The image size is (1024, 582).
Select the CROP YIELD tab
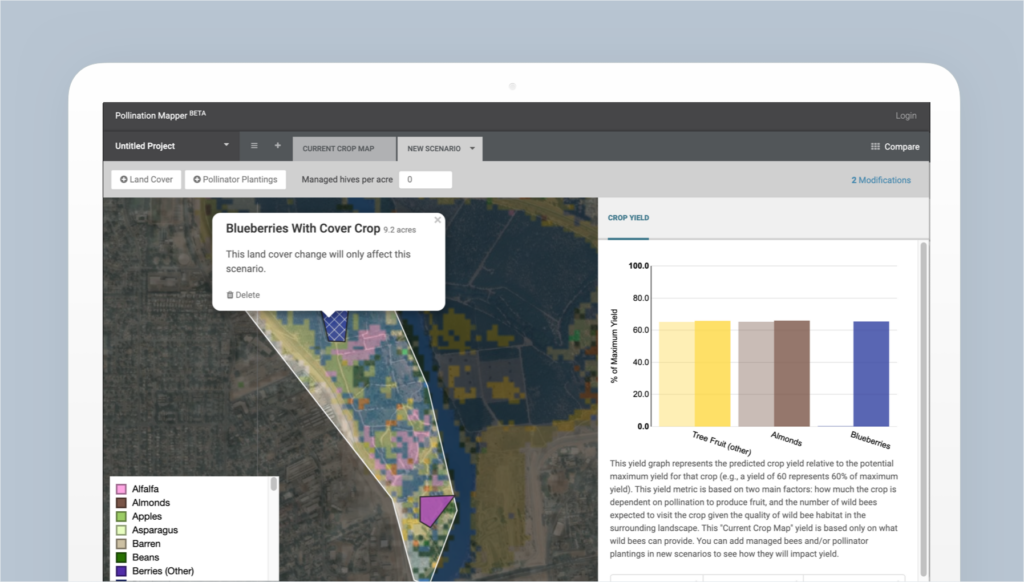[x=628, y=217]
